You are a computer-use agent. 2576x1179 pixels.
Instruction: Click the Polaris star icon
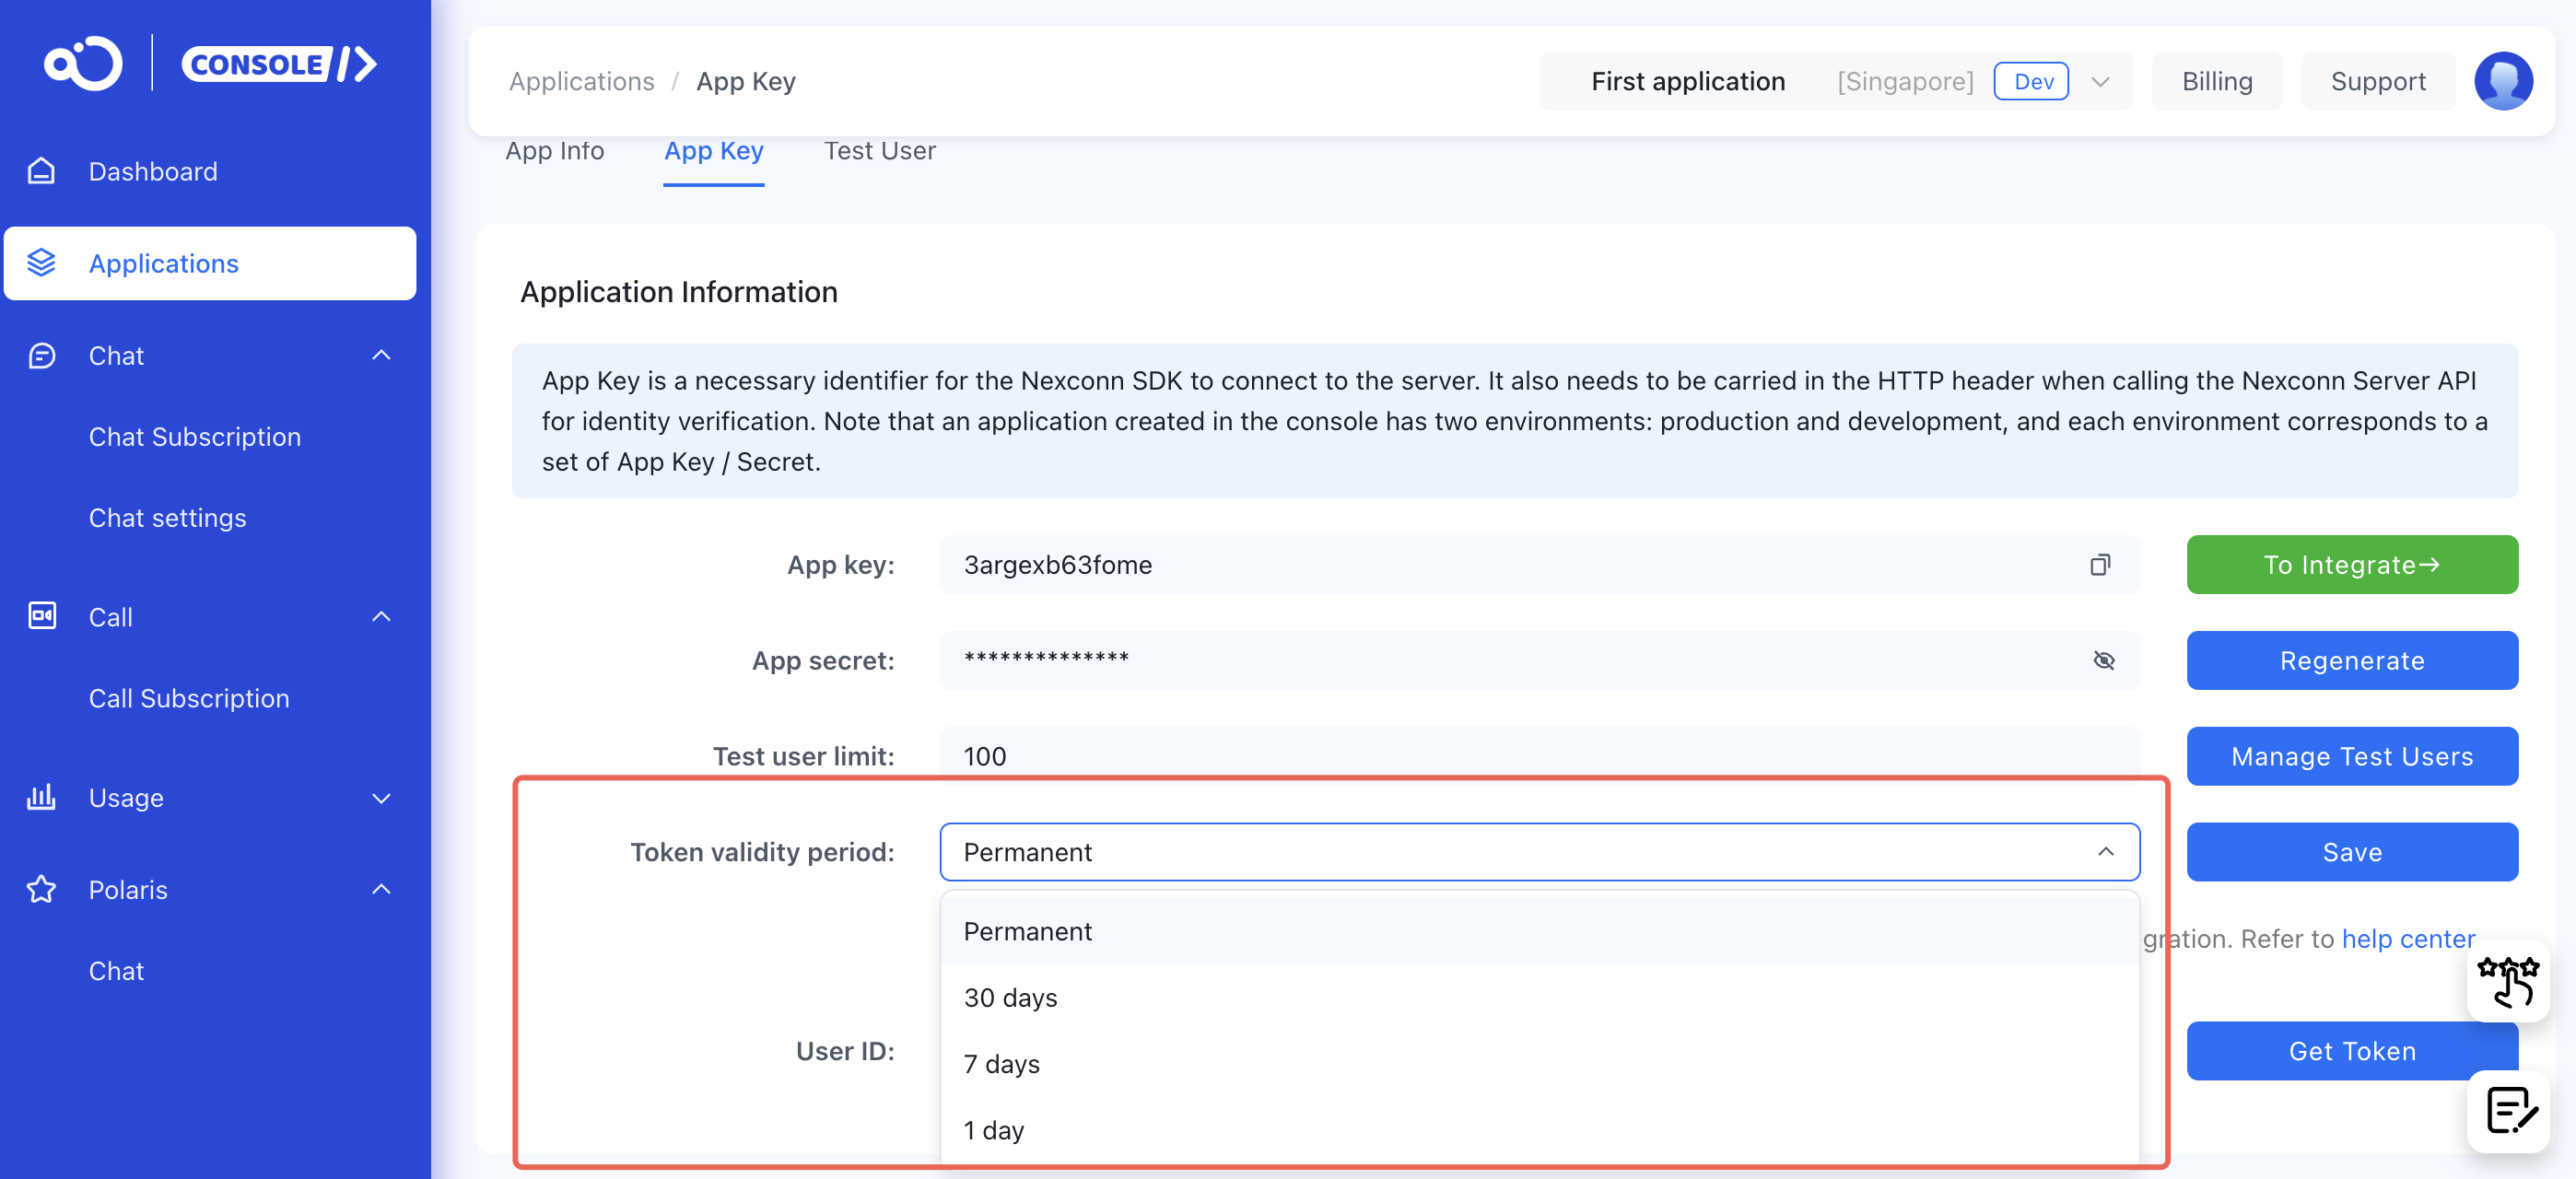coord(41,889)
